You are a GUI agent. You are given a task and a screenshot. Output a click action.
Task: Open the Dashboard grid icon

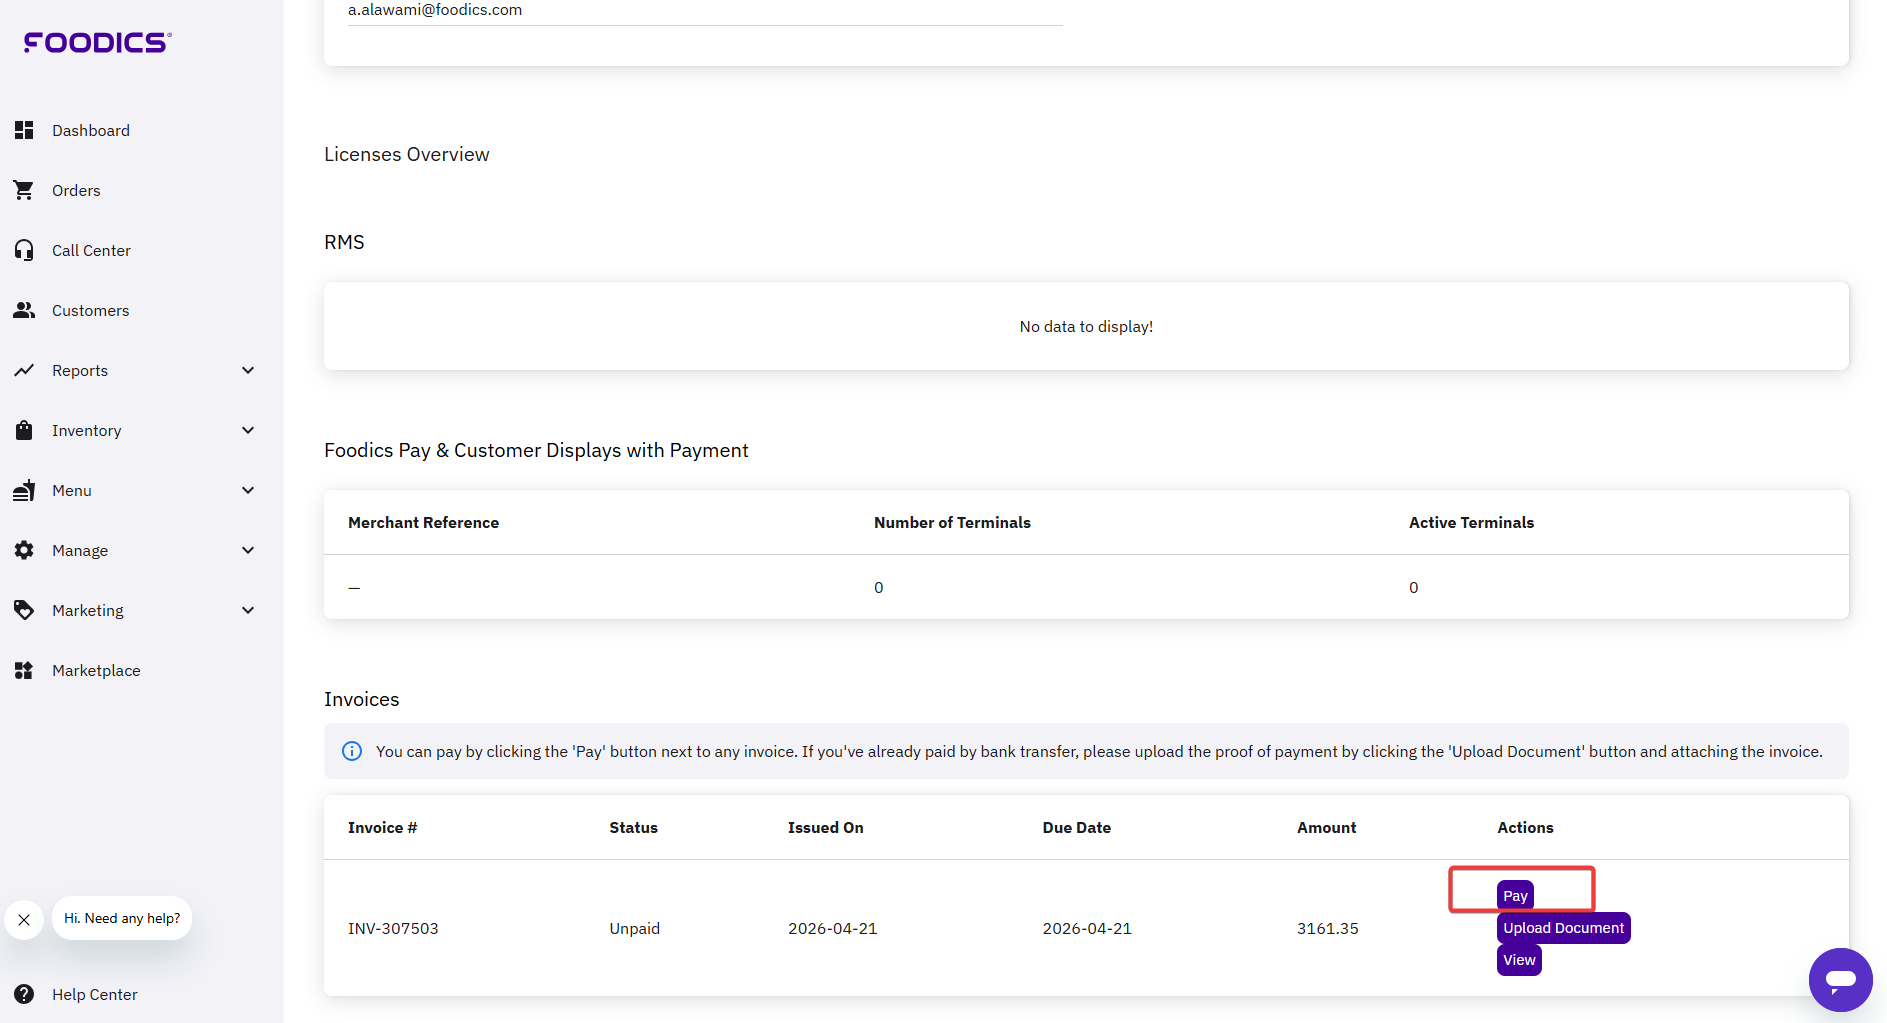point(24,130)
